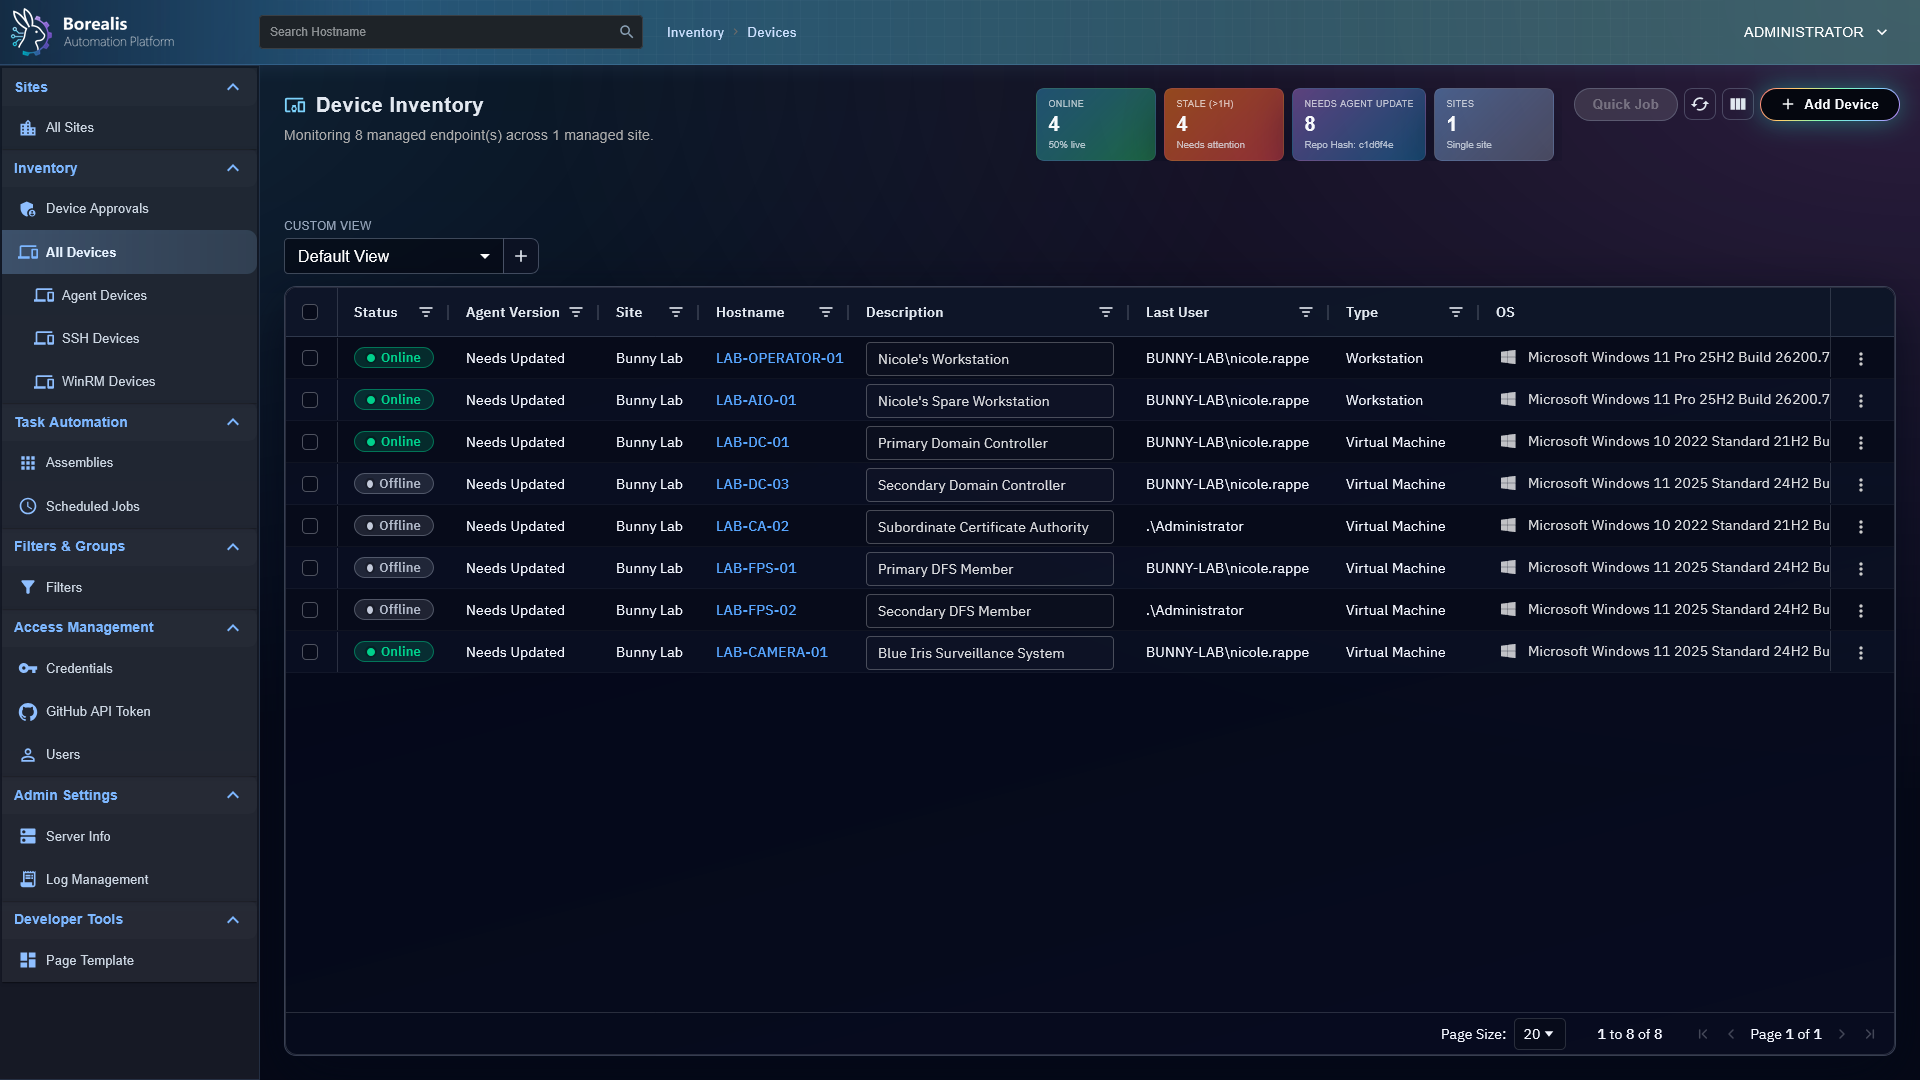This screenshot has height=1080, width=1920.
Task: Open row actions menu for LAB-DC-01
Action: pyautogui.click(x=1860, y=442)
